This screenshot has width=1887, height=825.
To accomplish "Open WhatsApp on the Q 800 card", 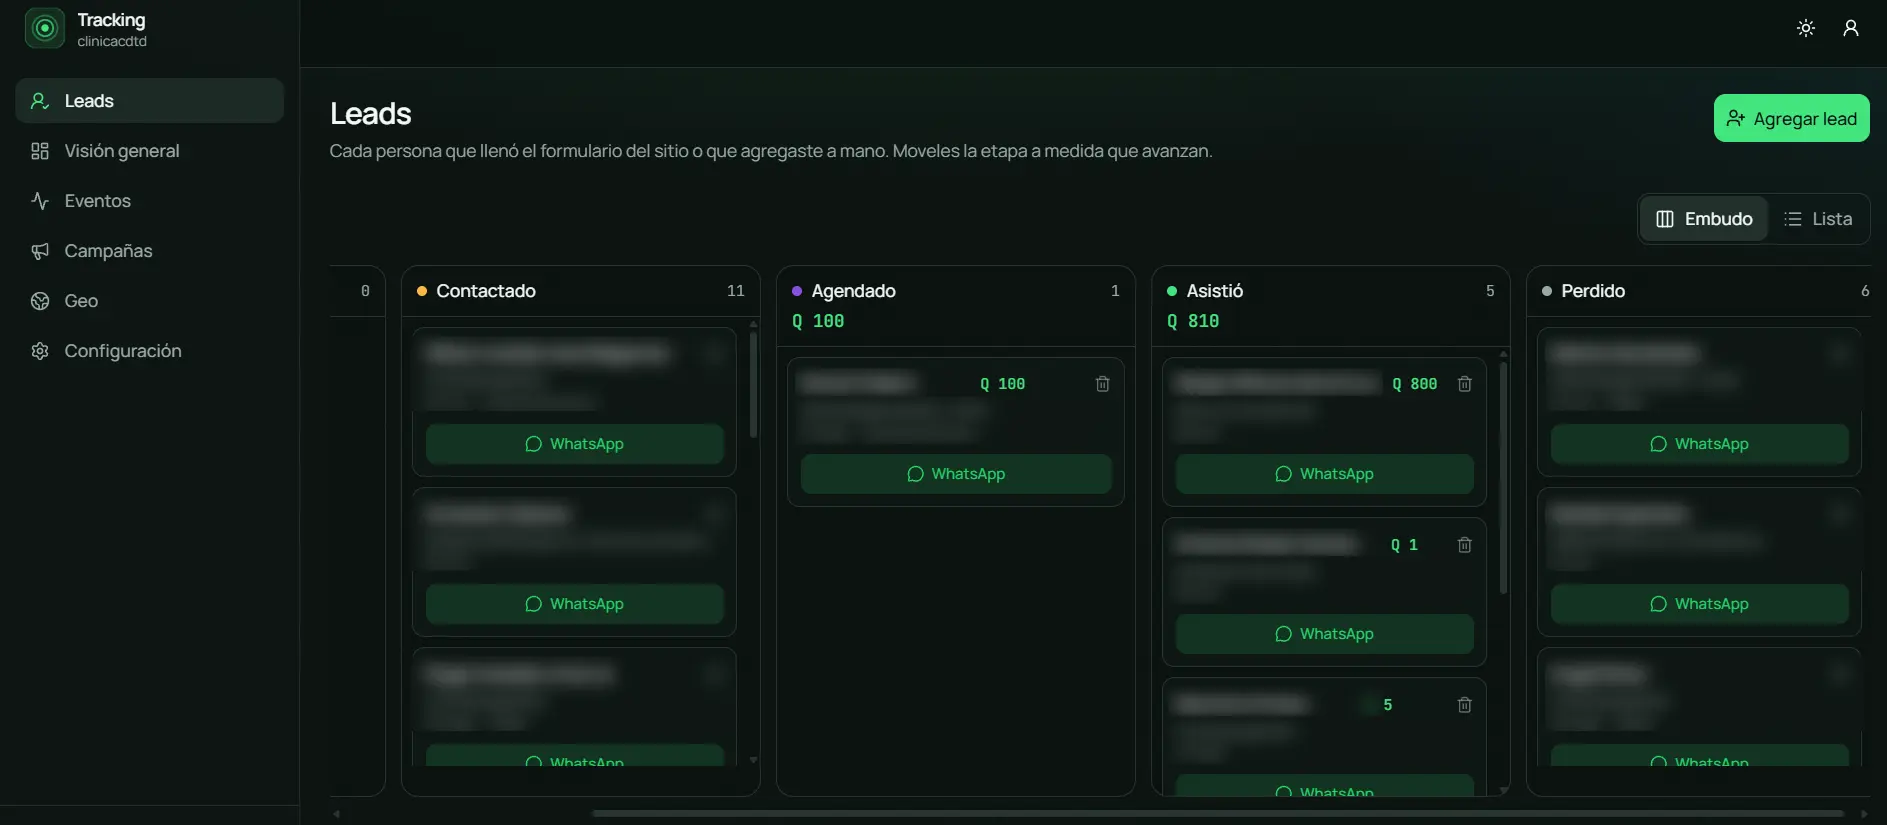I will coord(1324,474).
